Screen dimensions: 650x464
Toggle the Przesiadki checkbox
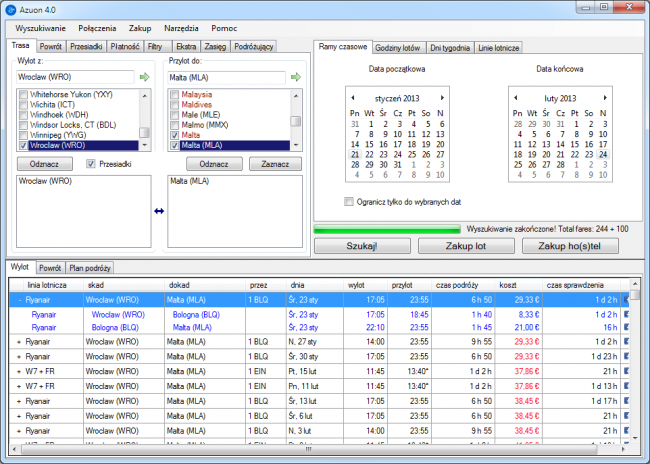(92, 164)
